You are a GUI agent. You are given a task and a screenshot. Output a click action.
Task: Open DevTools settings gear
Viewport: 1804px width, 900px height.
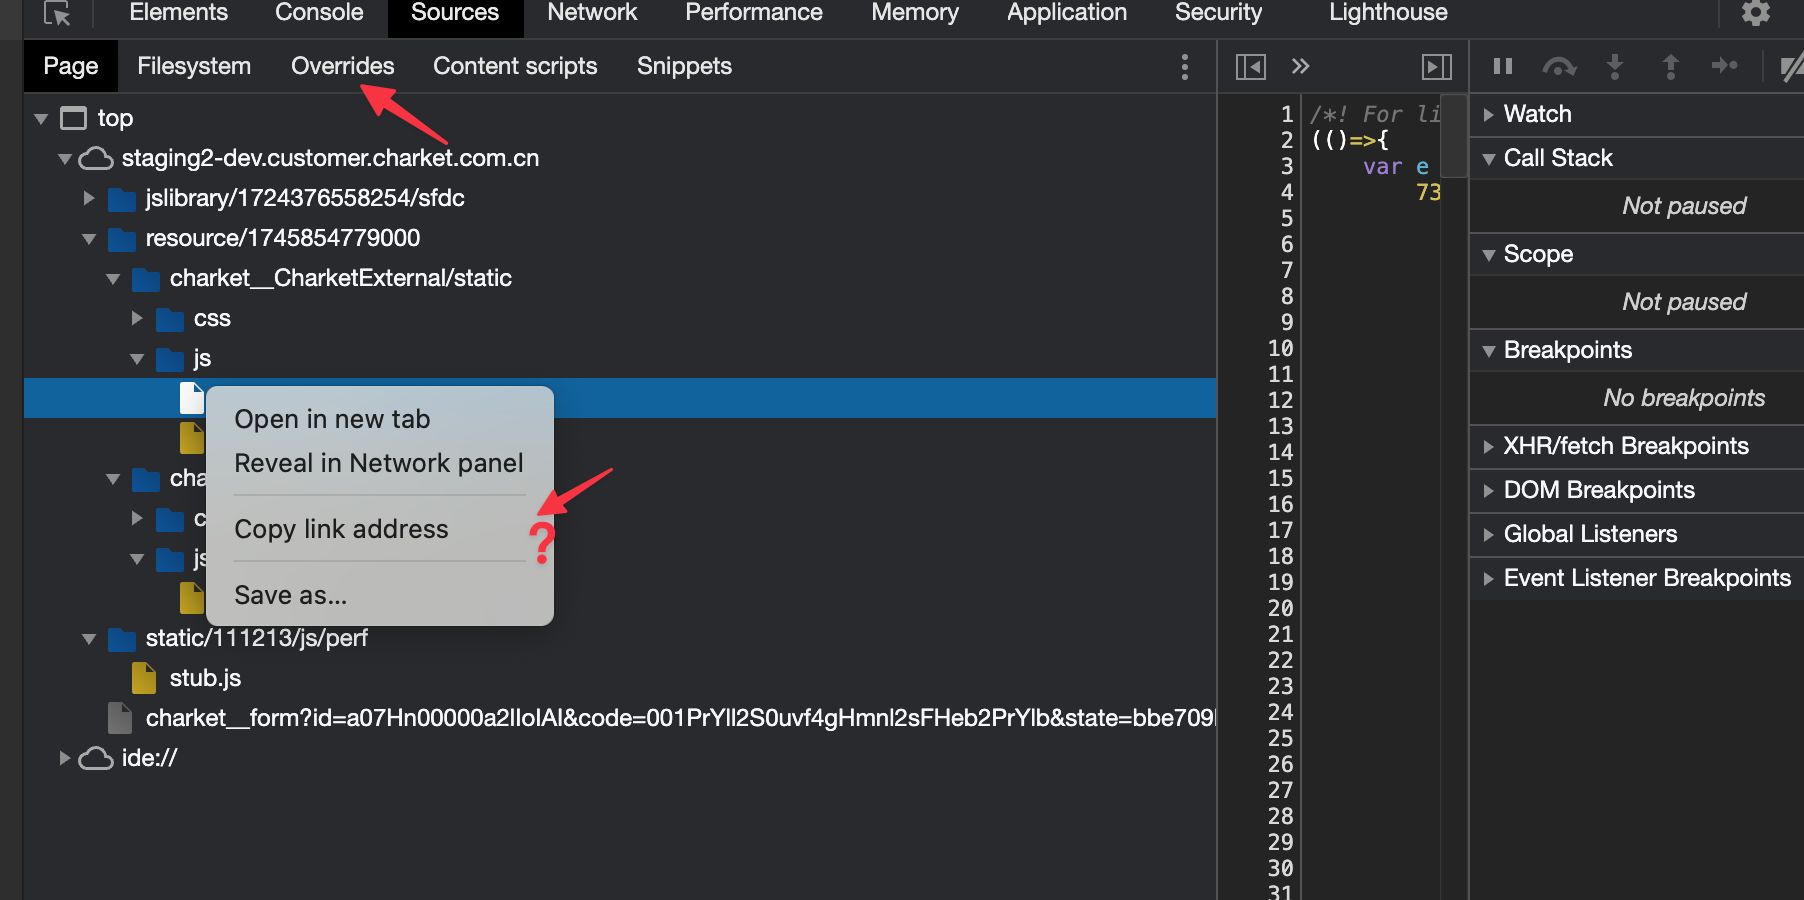point(1756,13)
